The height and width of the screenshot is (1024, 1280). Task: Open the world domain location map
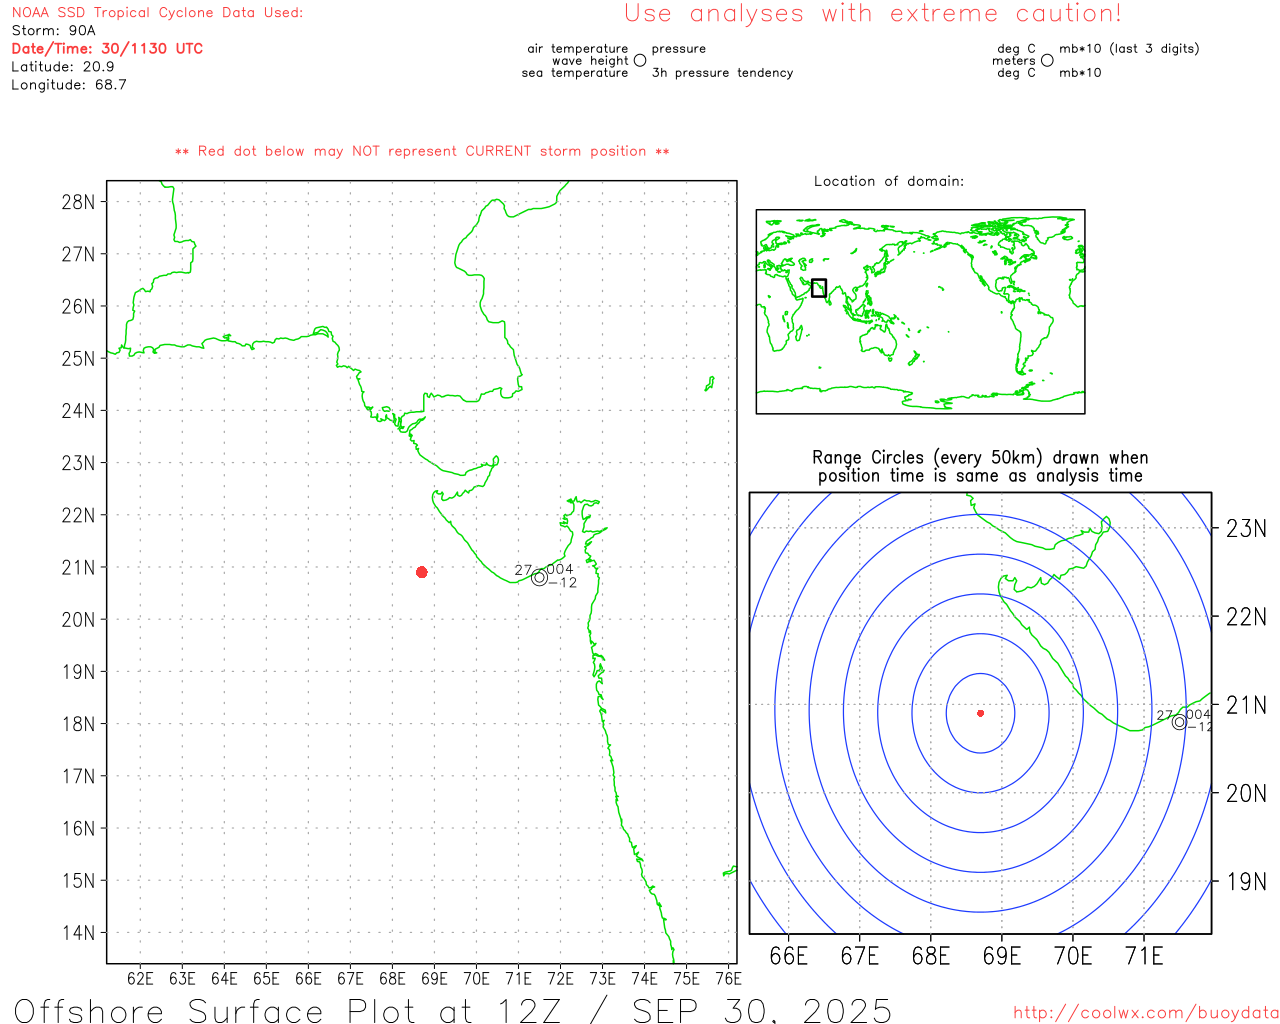pyautogui.click(x=920, y=312)
